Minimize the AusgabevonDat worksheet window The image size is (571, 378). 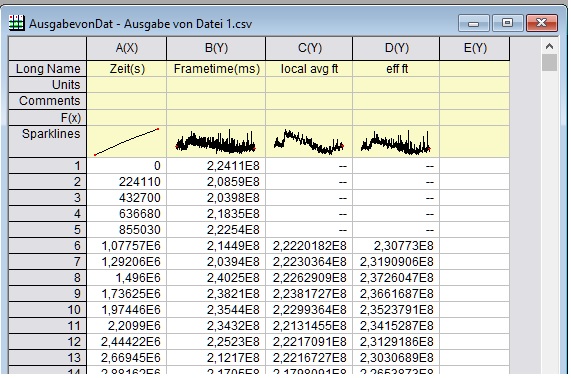[x=473, y=23]
